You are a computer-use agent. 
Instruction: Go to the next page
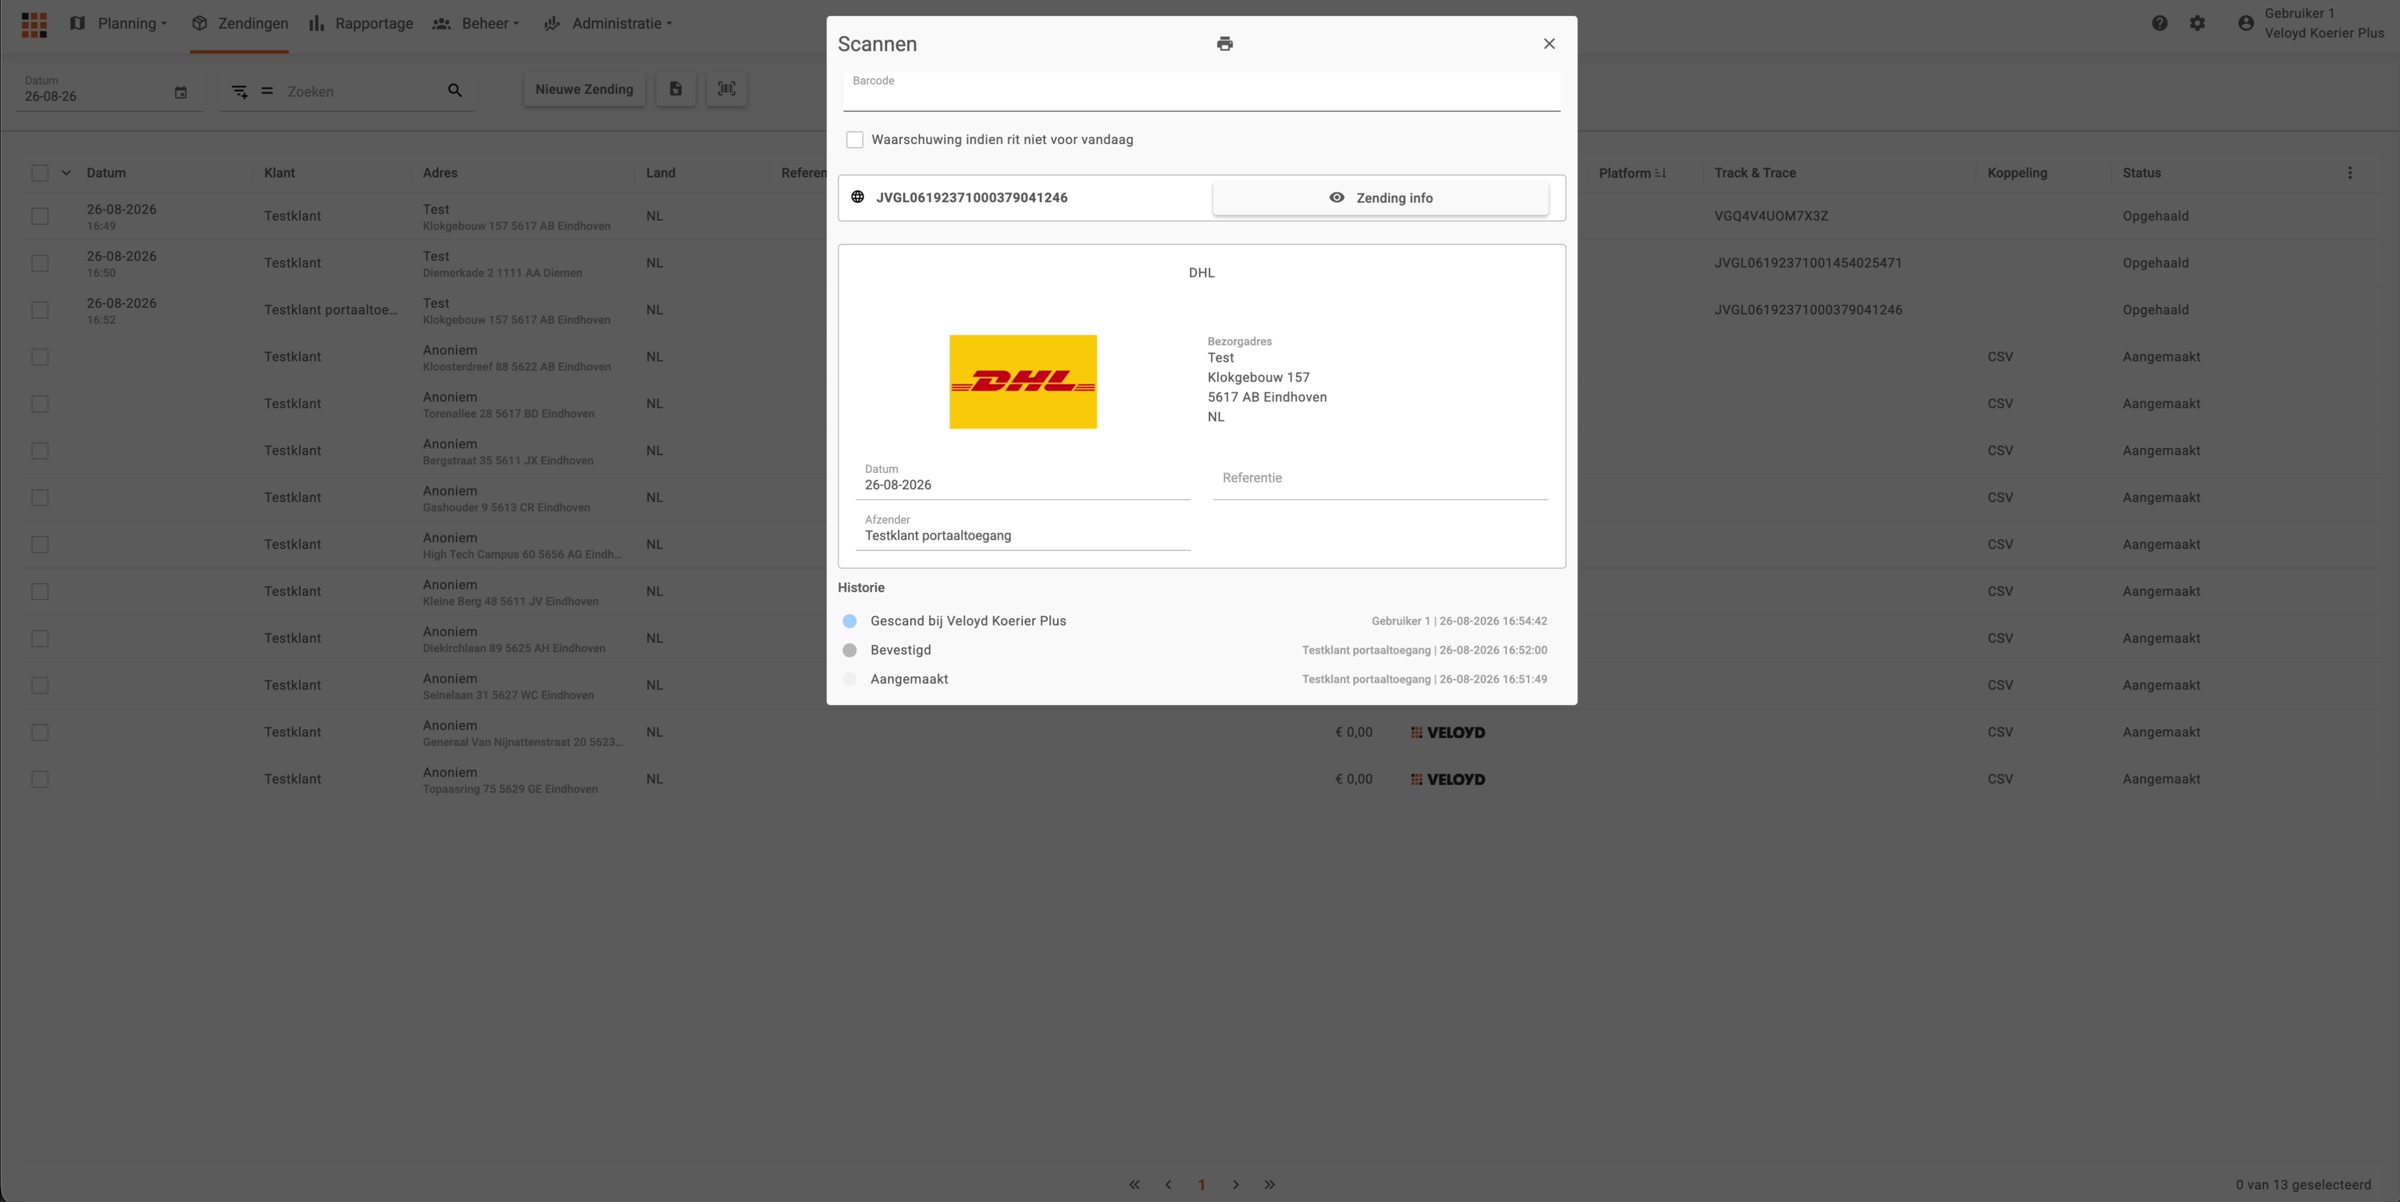tap(1236, 1185)
